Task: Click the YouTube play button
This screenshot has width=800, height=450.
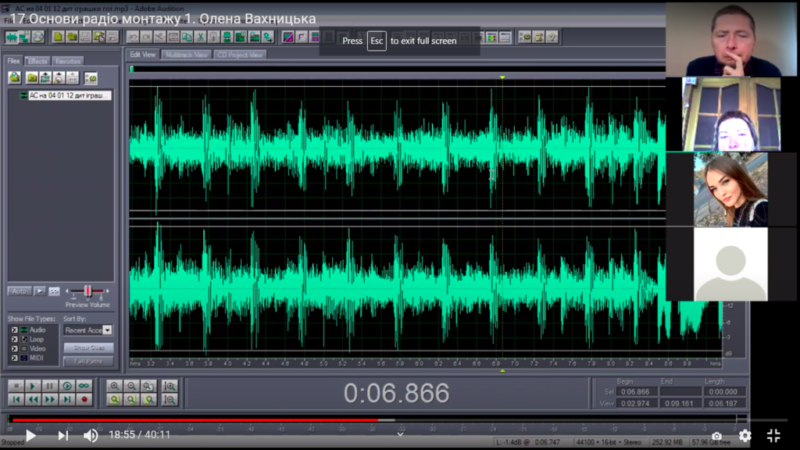Action: click(31, 435)
